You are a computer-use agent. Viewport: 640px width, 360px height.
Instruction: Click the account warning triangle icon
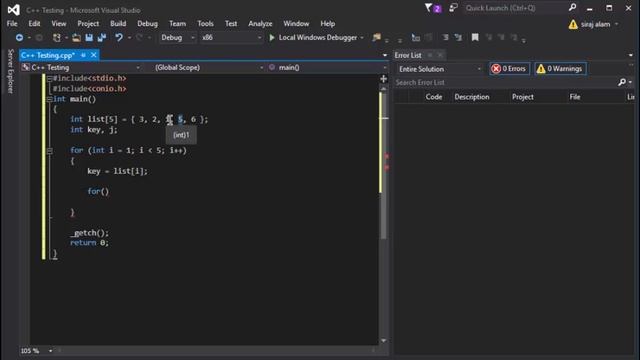[573, 24]
